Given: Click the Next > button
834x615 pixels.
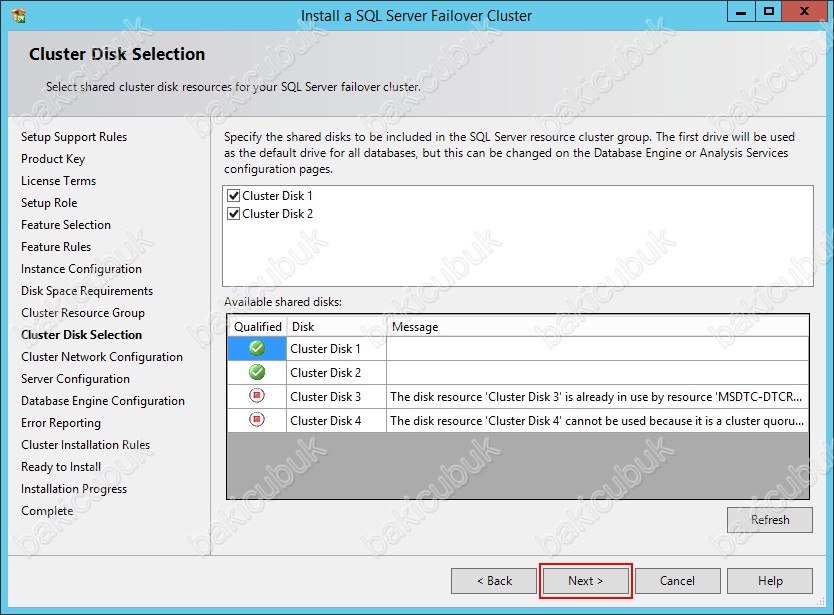Looking at the screenshot, I should 586,580.
